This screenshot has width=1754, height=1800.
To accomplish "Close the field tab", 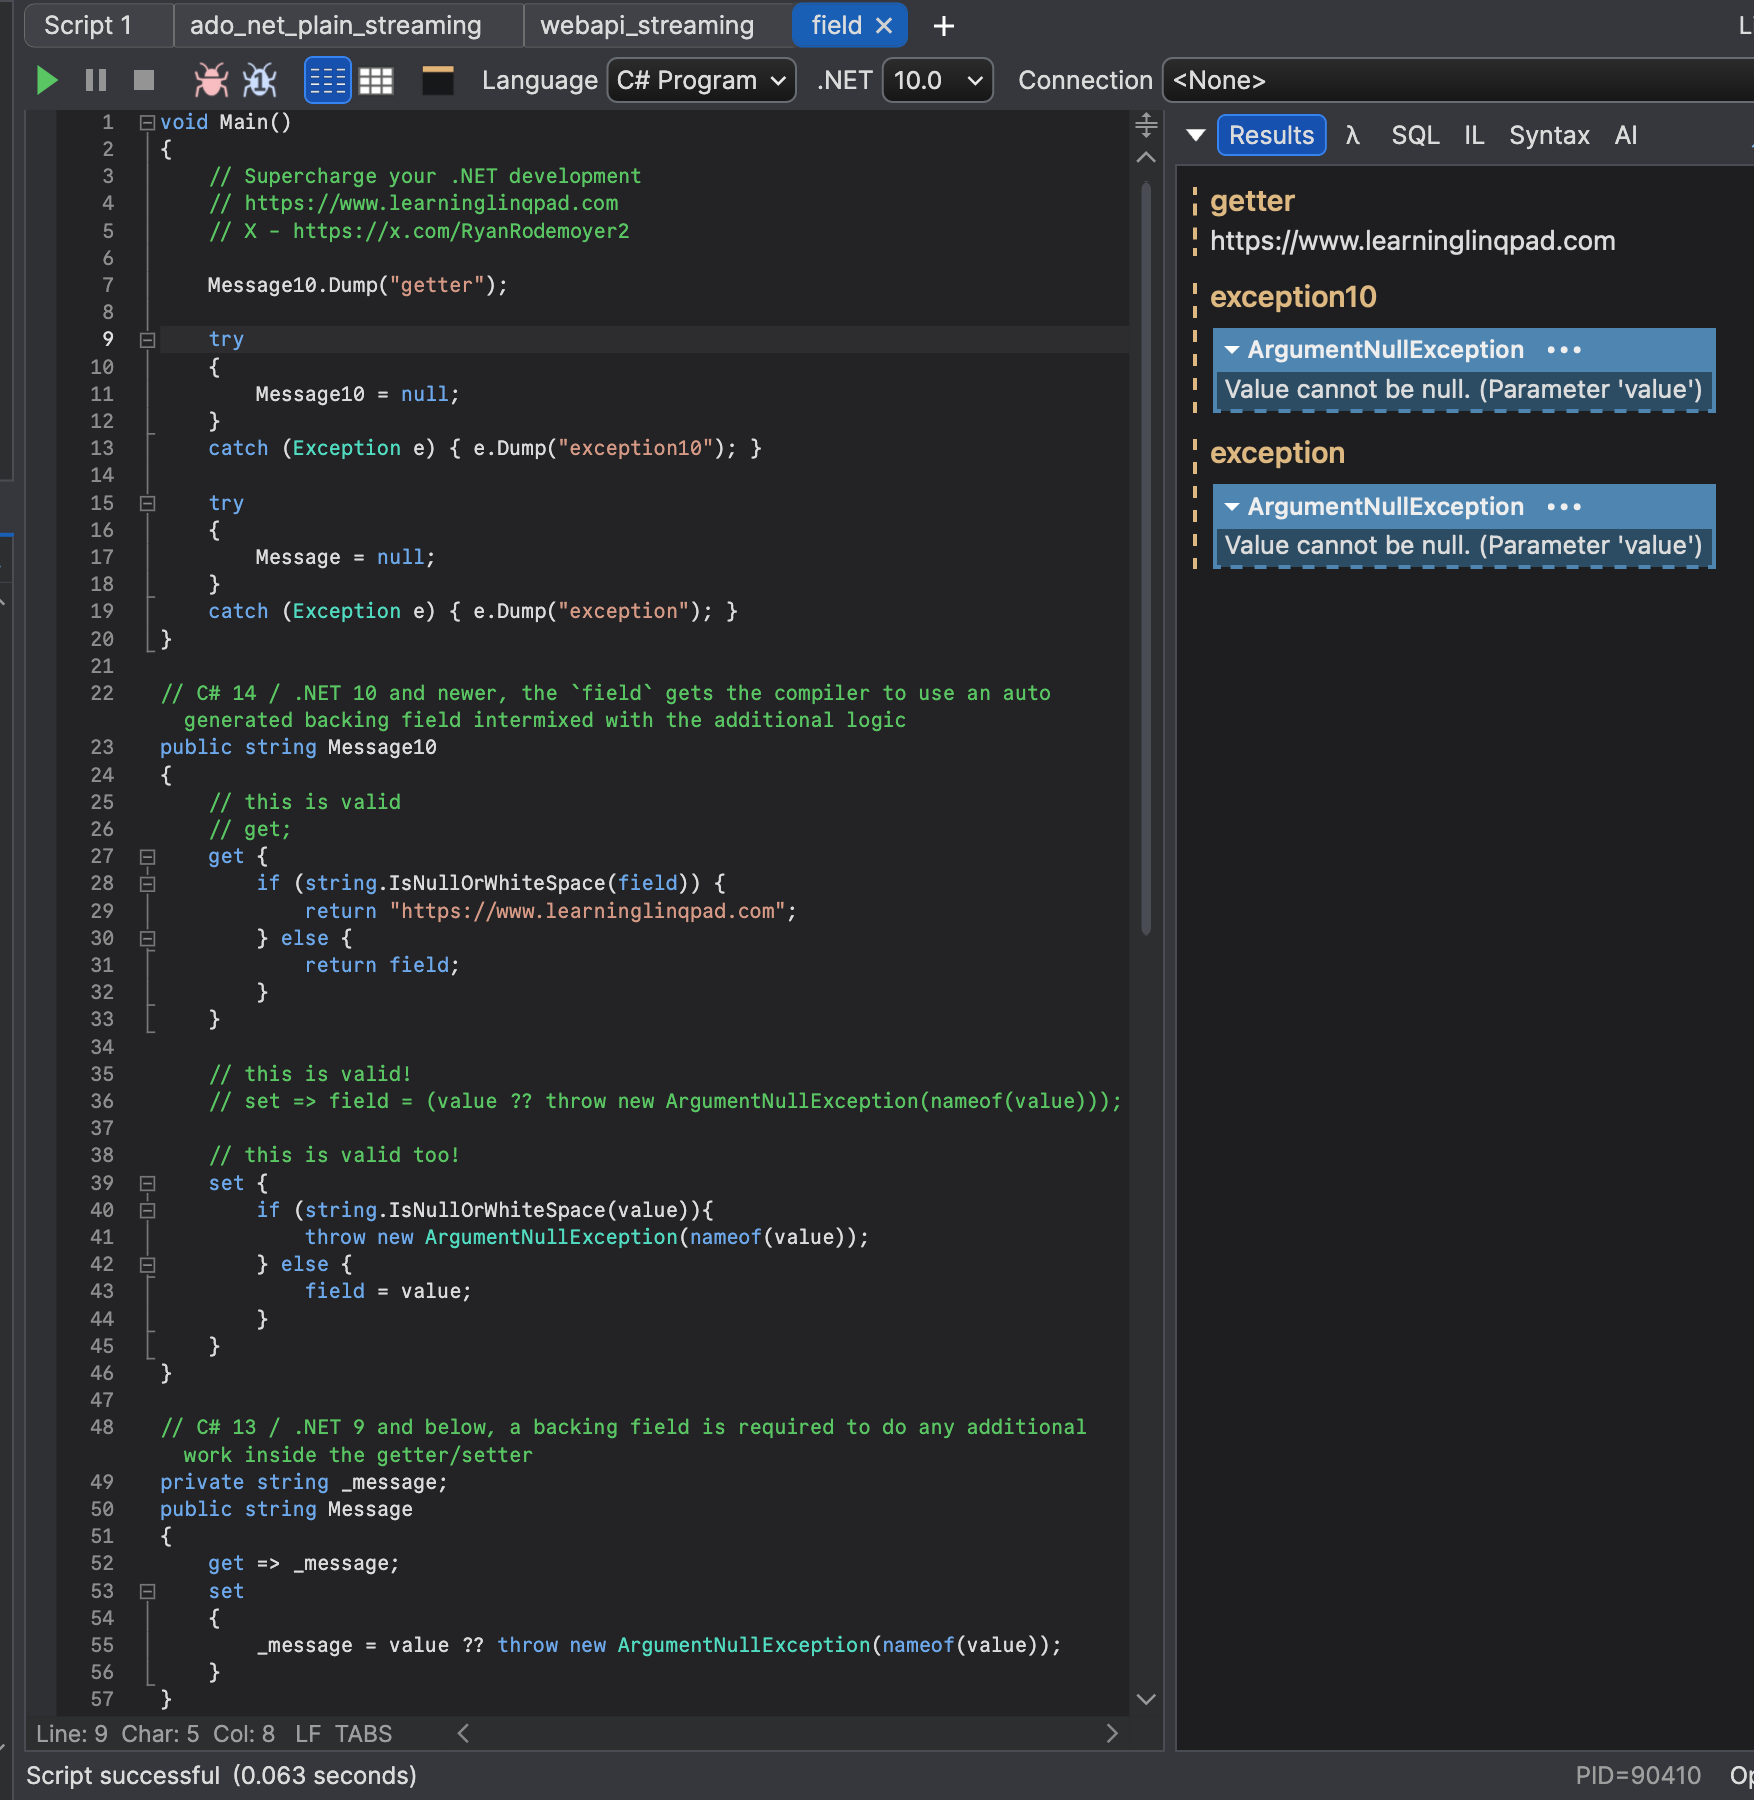I will point(883,25).
